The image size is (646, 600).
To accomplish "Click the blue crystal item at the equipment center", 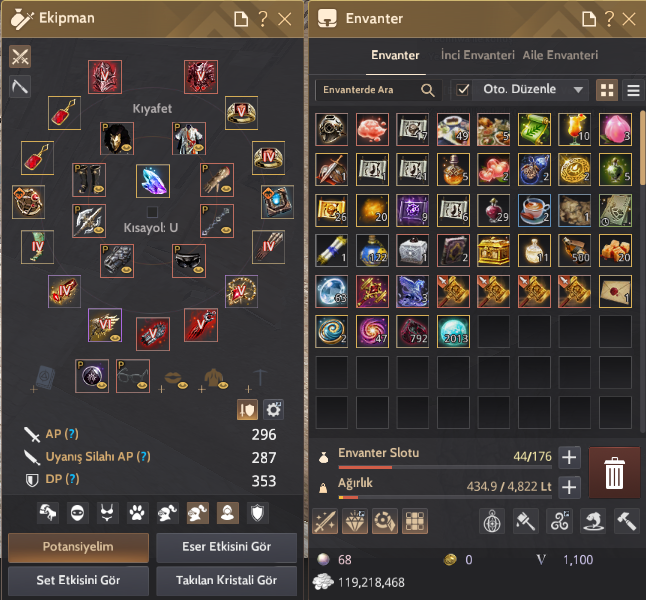I will [153, 181].
